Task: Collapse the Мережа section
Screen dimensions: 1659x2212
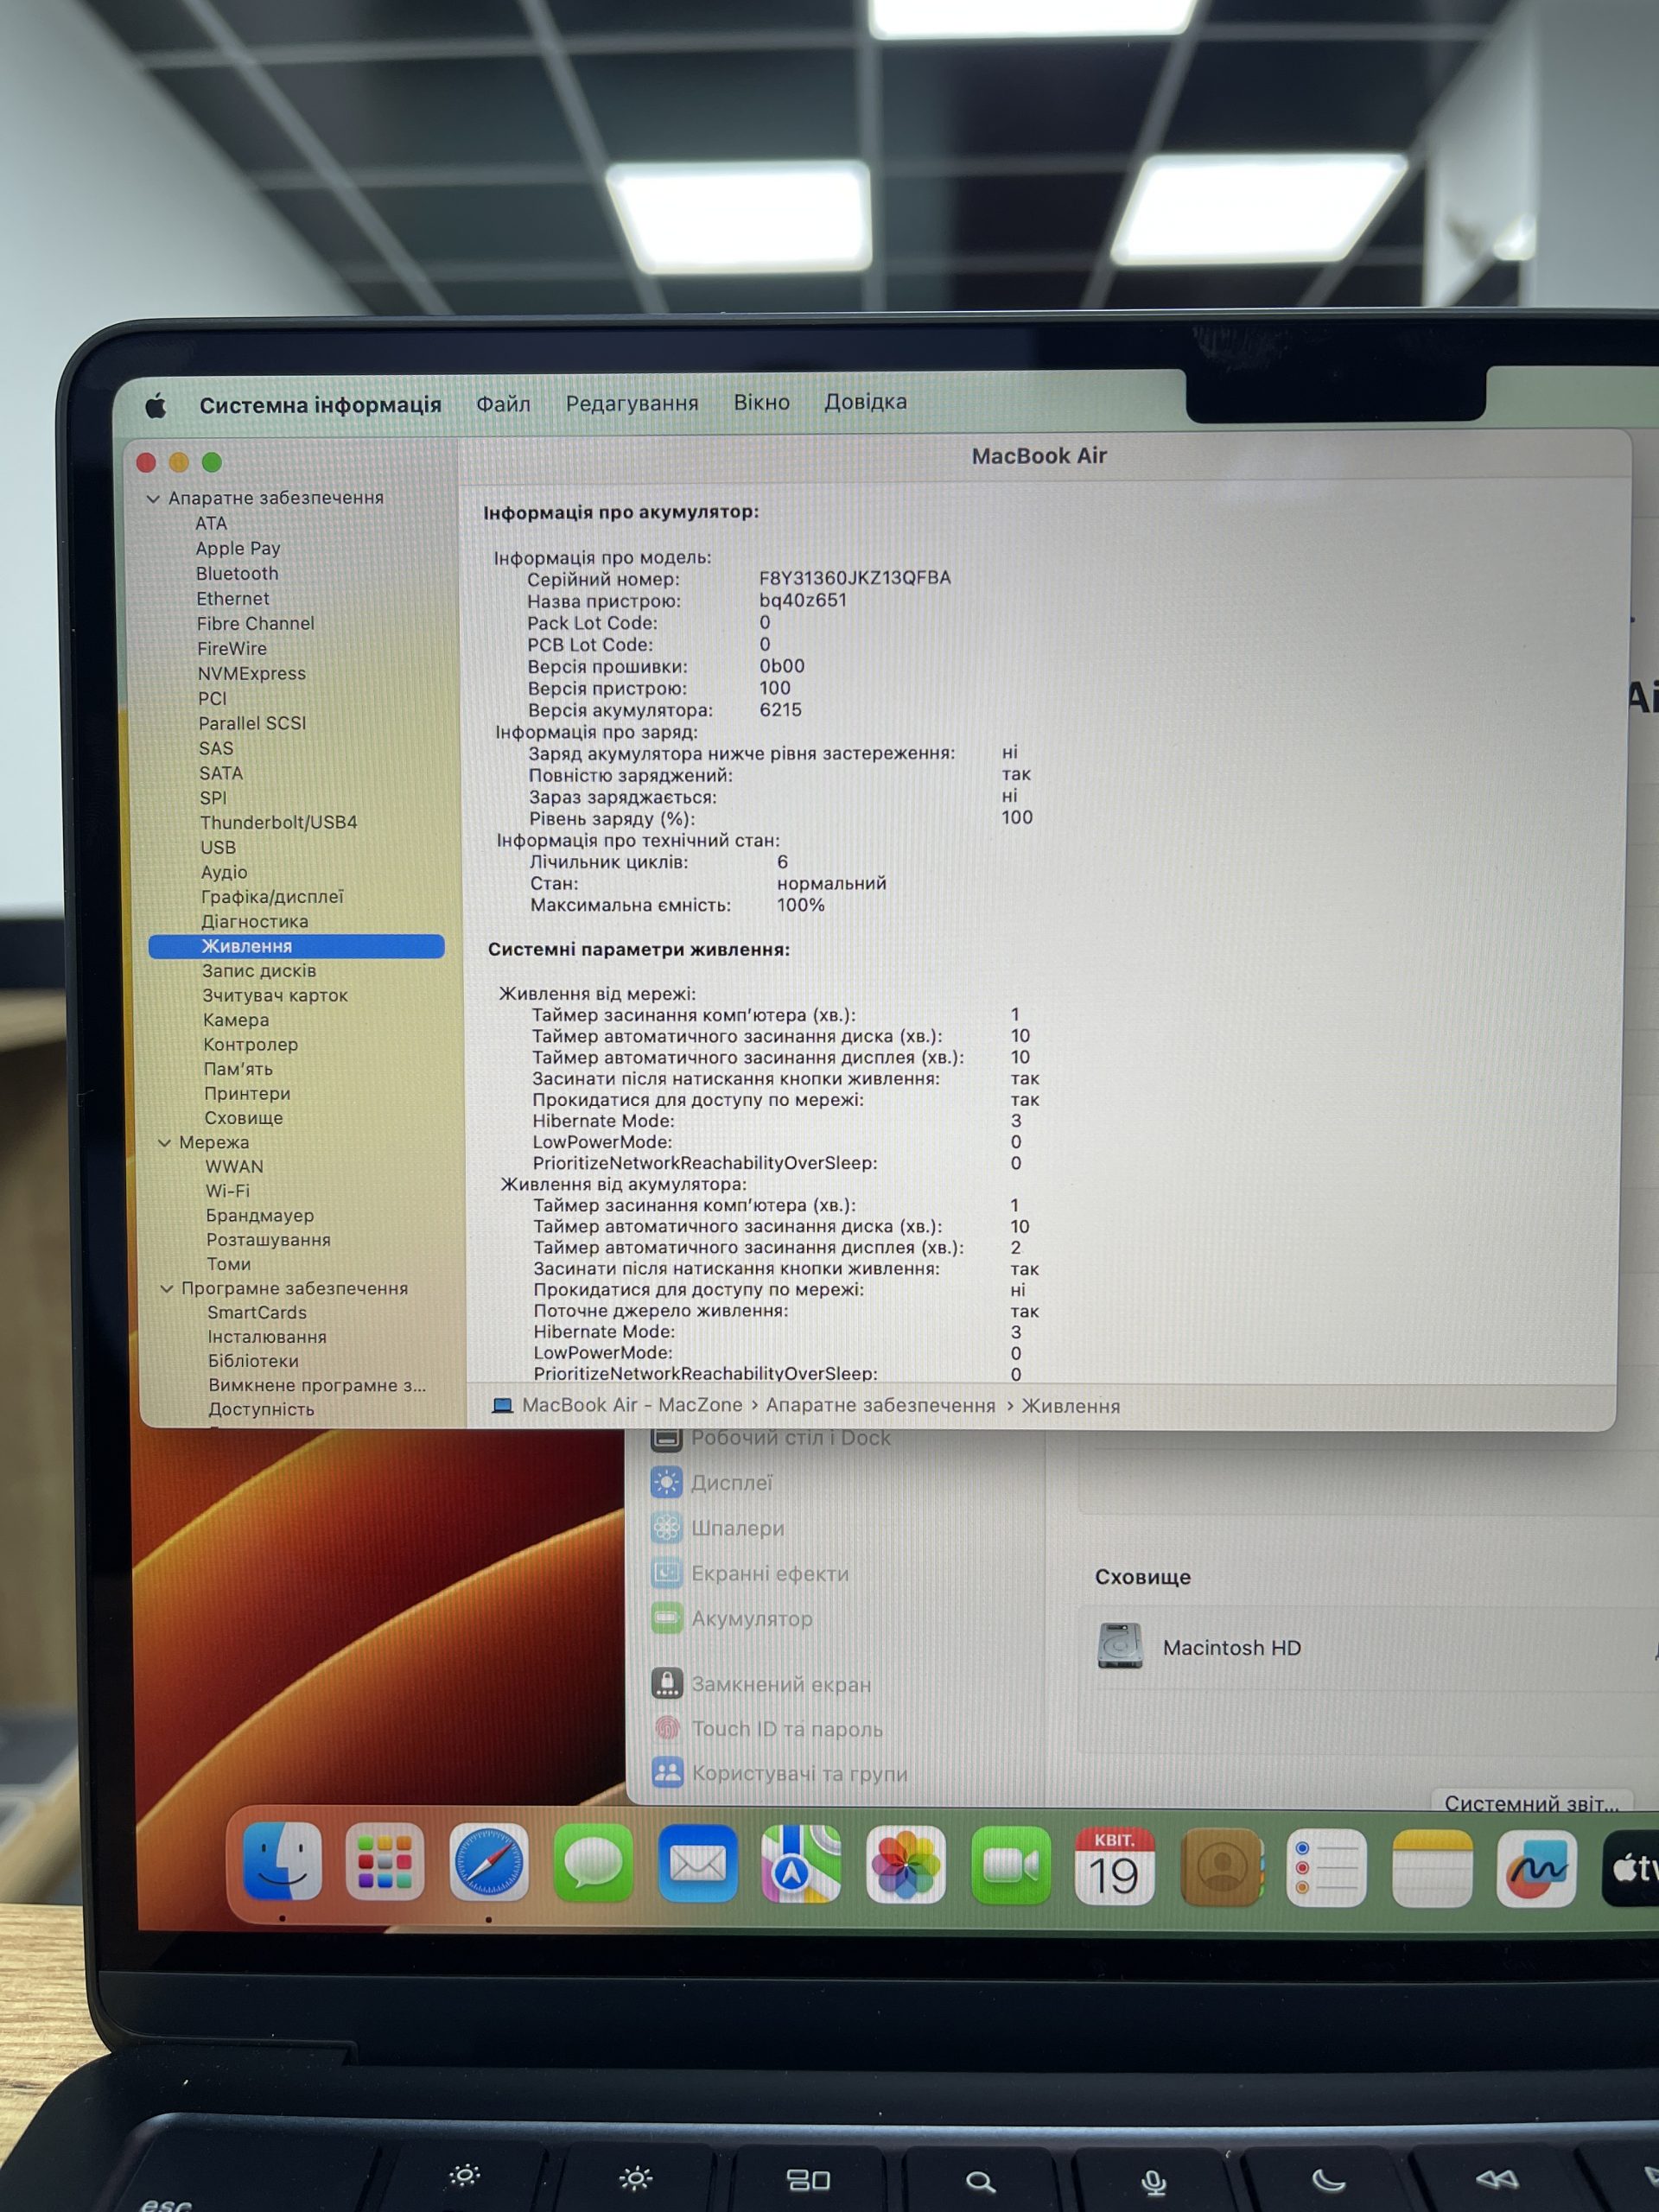Action: click(x=165, y=1142)
